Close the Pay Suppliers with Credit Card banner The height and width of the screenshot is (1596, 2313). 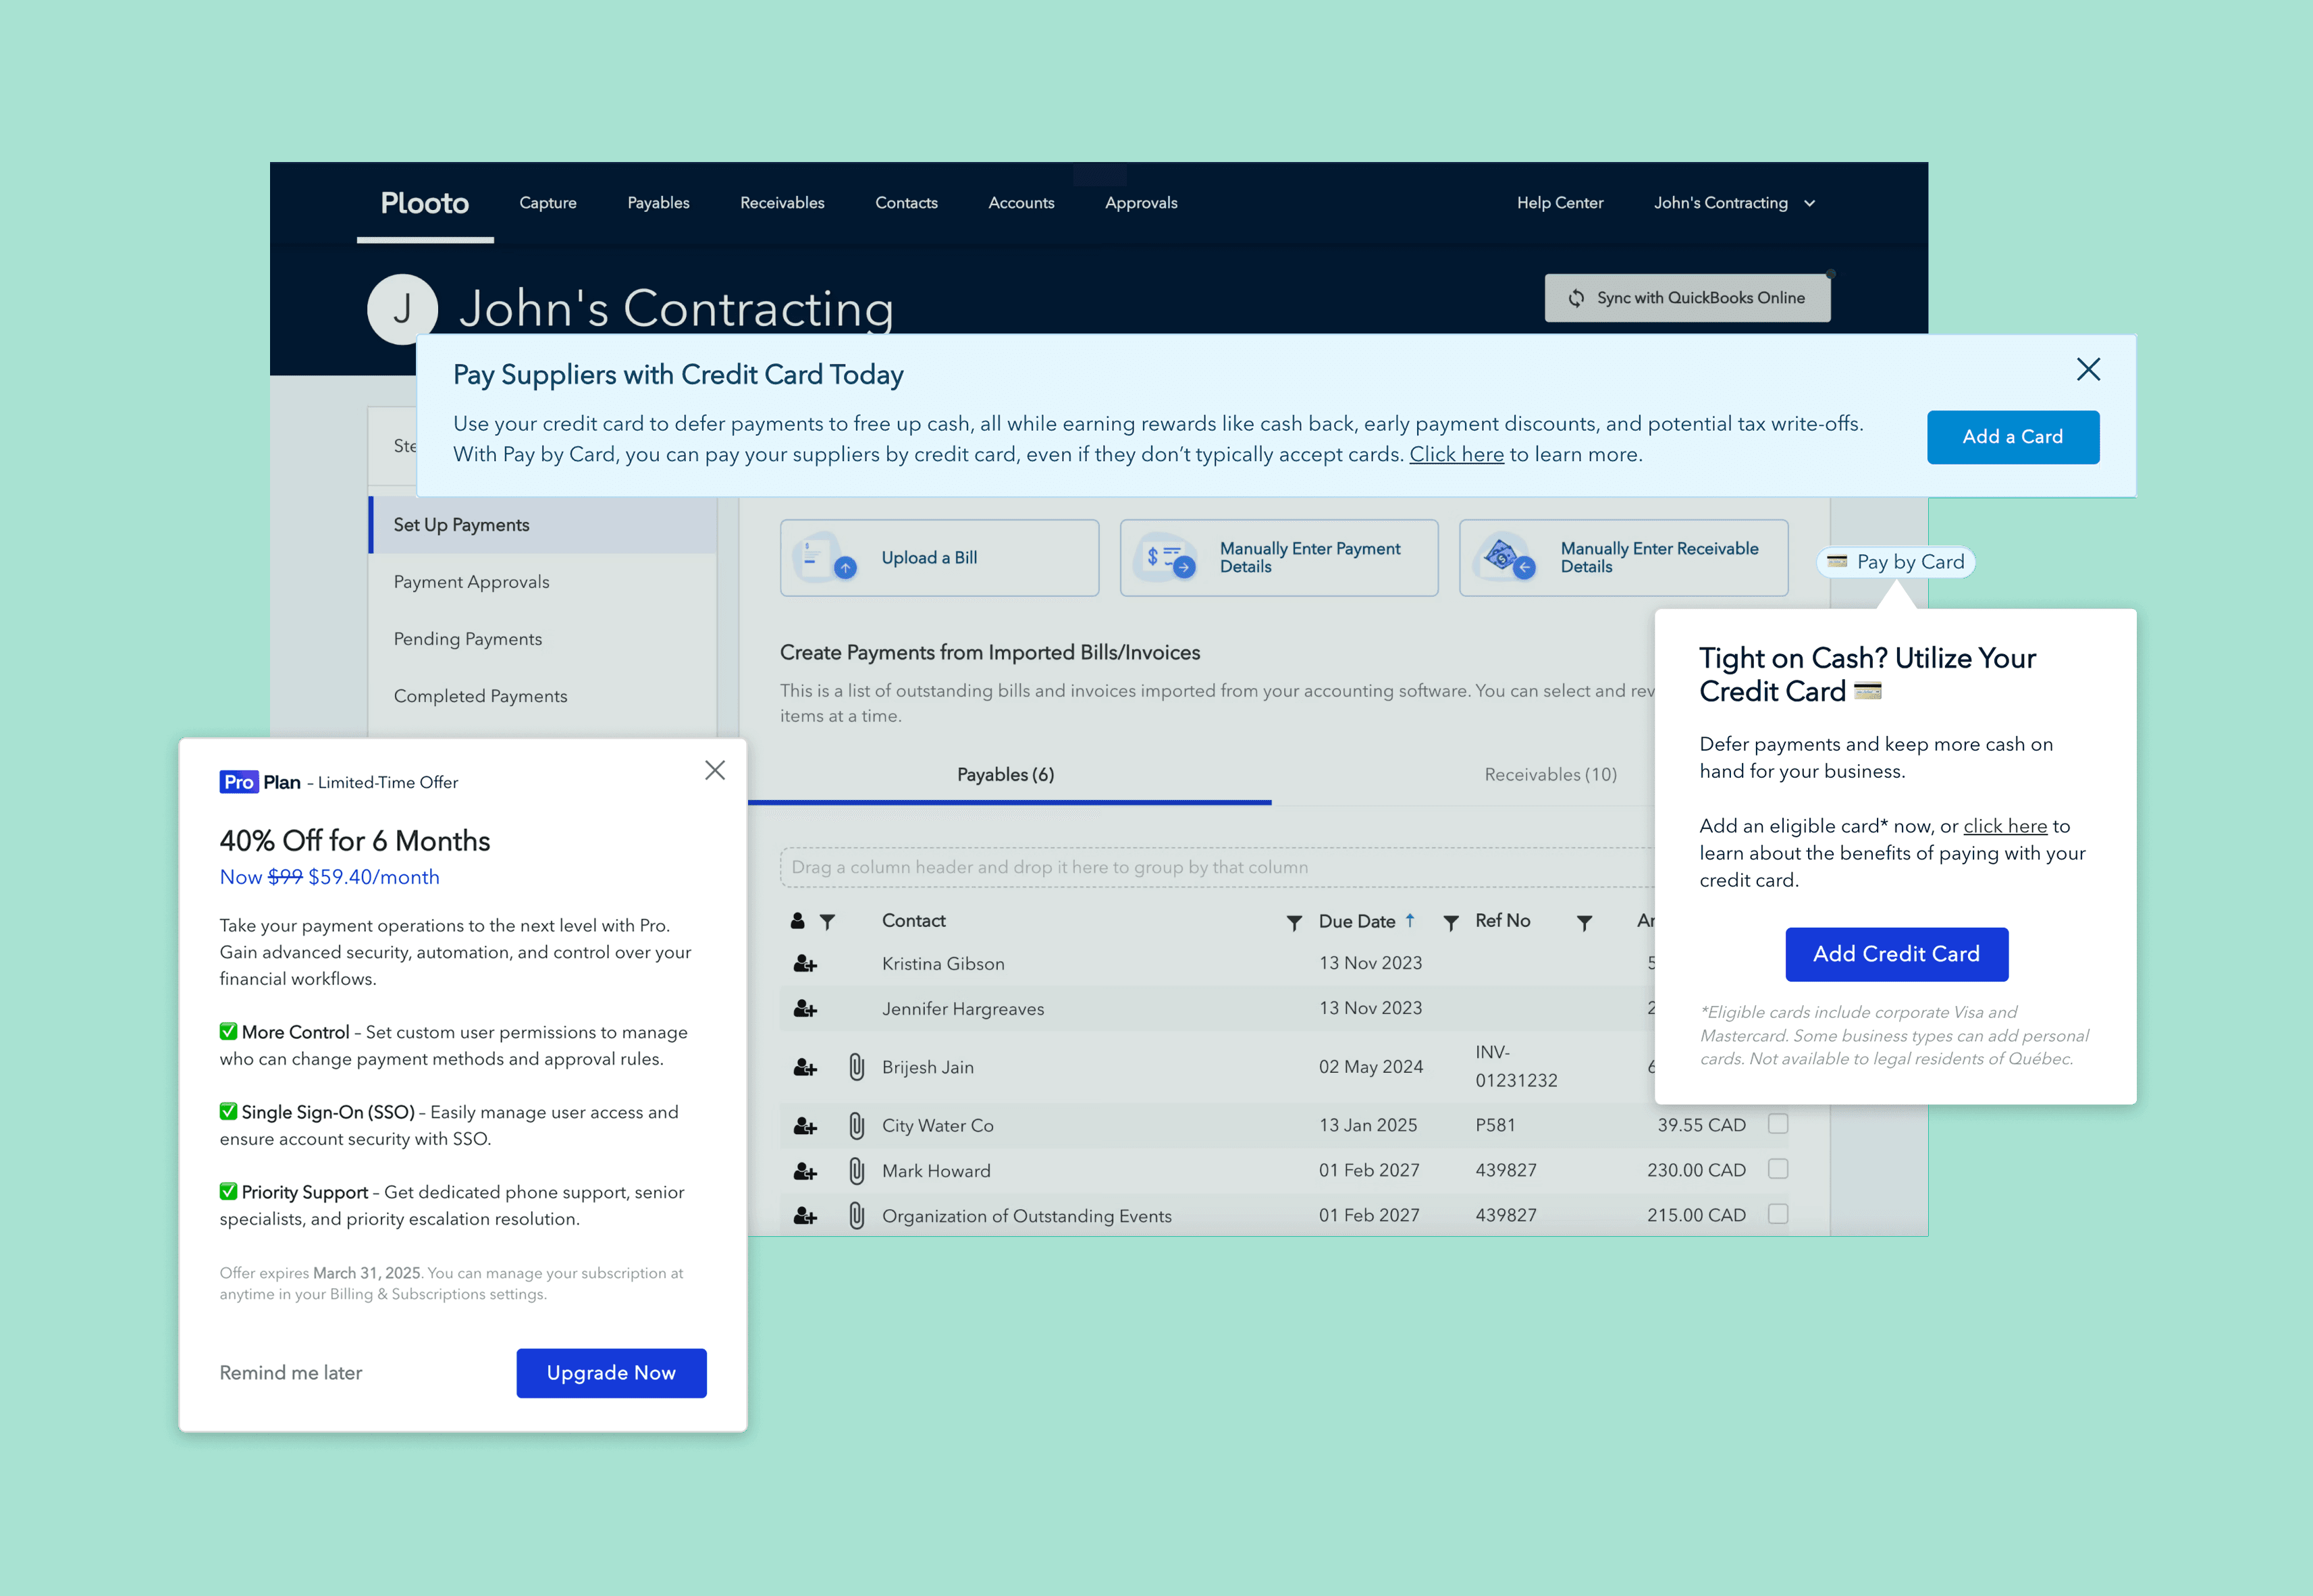pos(2088,369)
